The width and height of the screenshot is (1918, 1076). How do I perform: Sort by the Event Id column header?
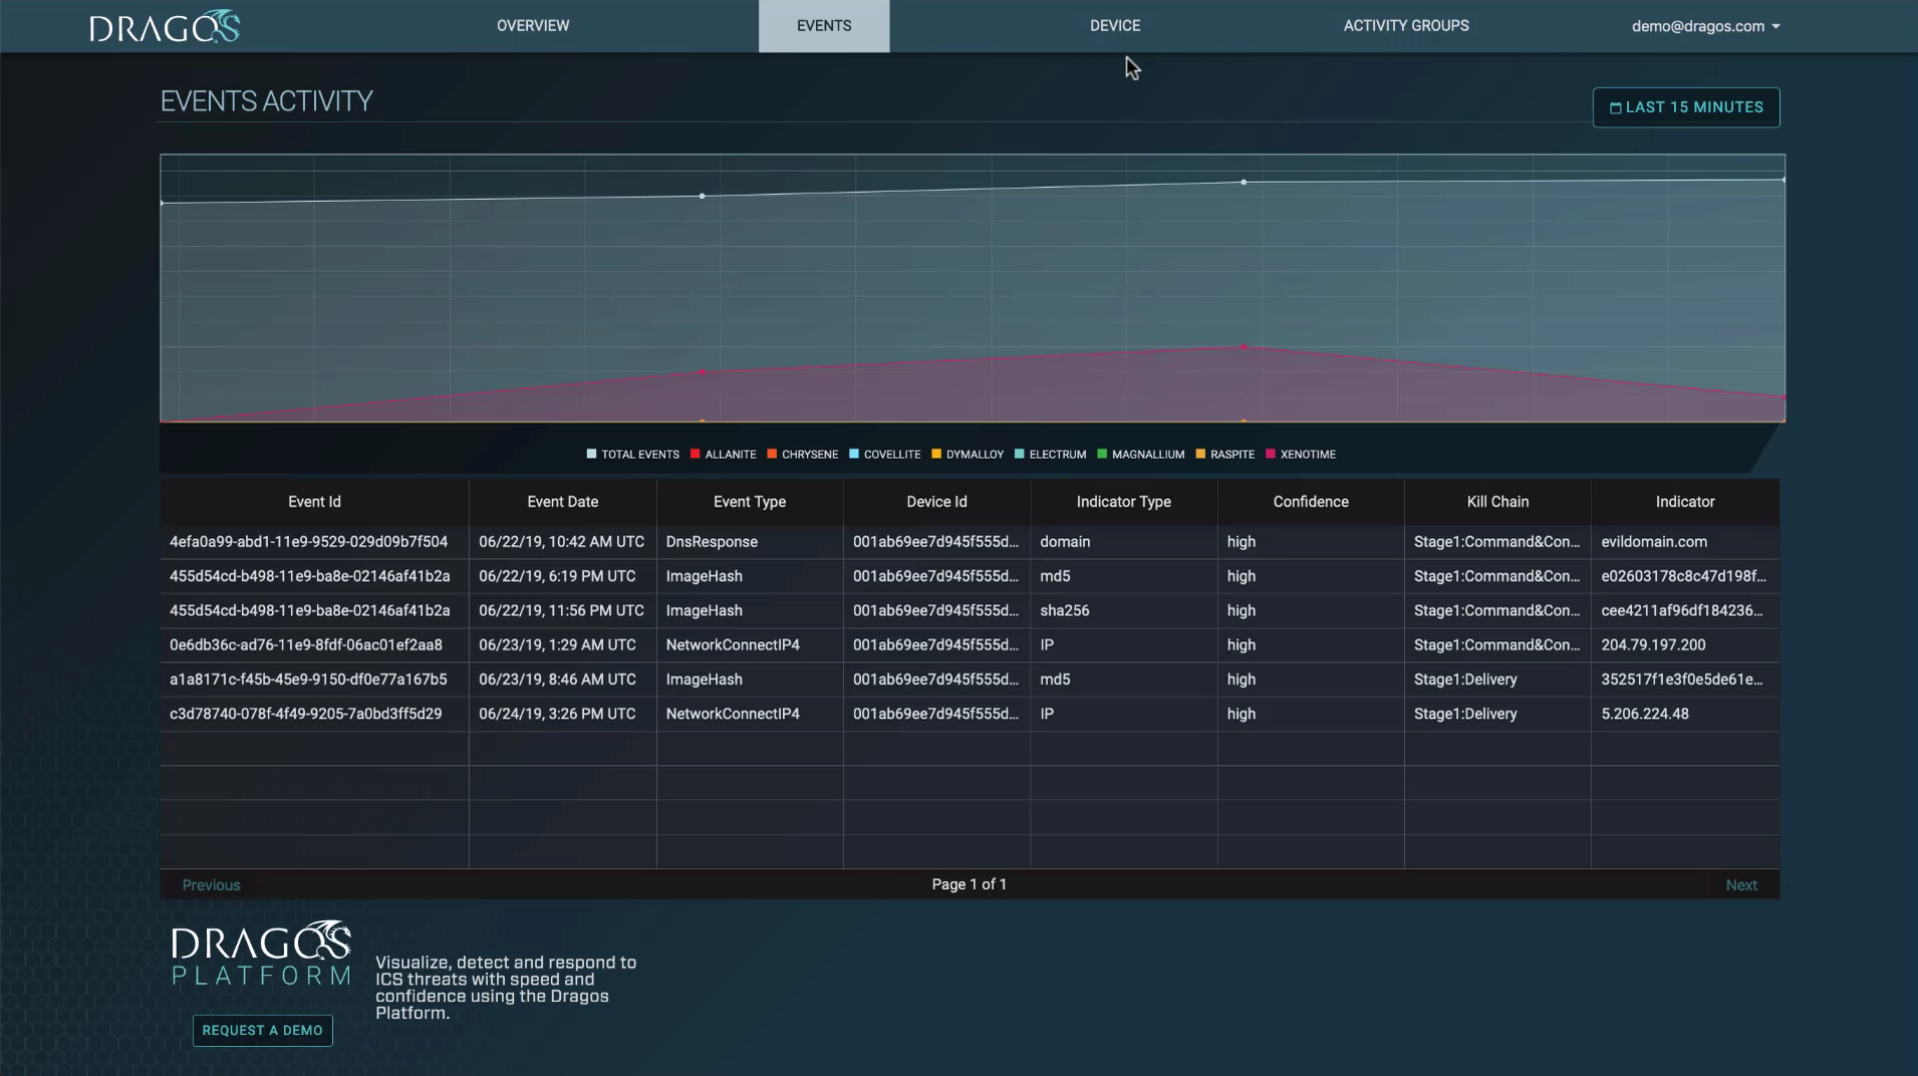314,502
